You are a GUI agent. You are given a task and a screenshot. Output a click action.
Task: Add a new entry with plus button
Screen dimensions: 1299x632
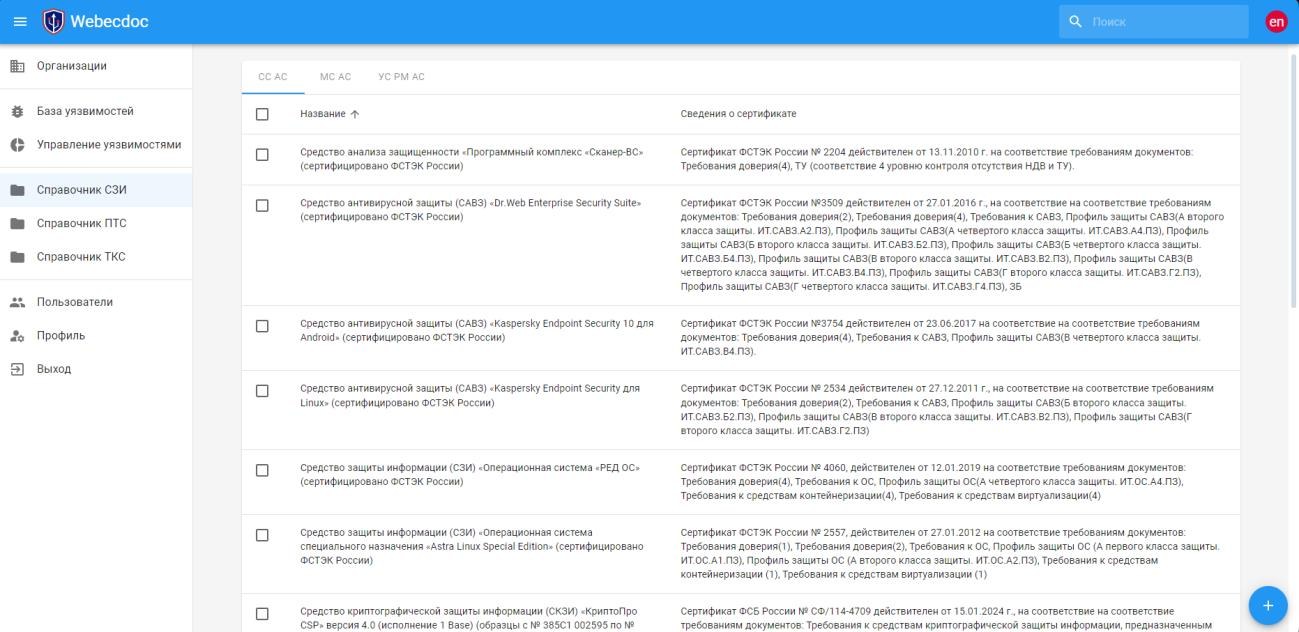tap(1268, 605)
